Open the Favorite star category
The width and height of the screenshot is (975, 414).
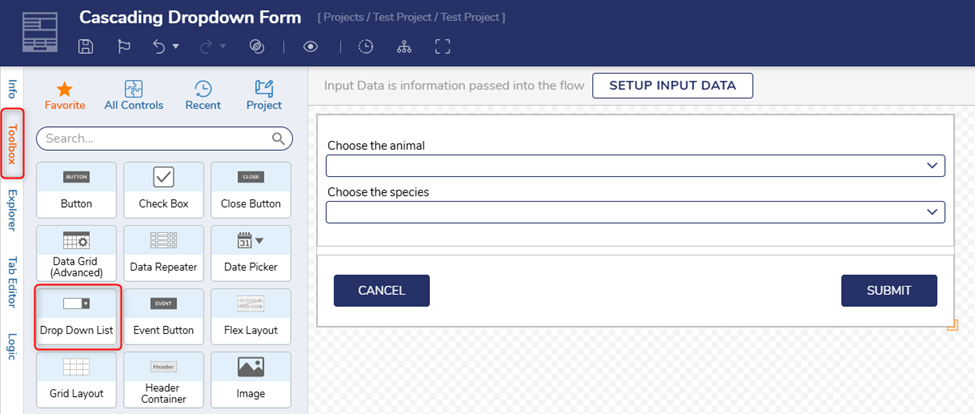(65, 95)
